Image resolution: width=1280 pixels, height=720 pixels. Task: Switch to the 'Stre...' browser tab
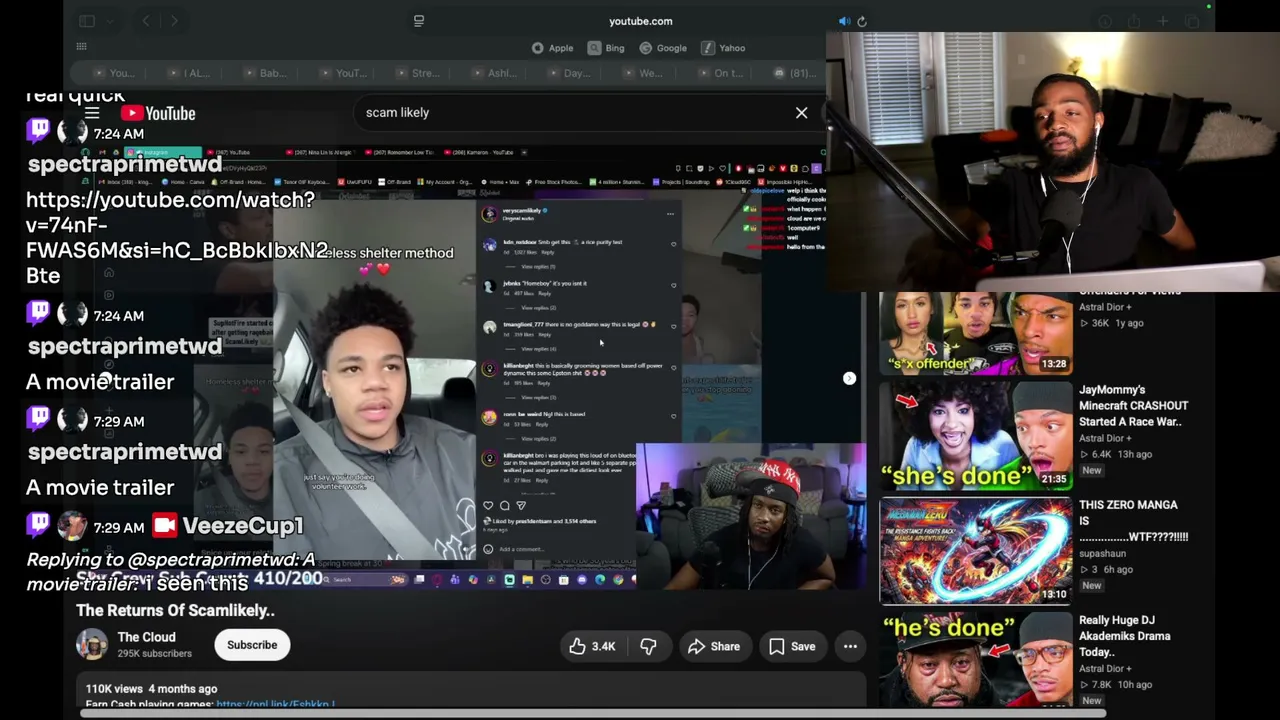coord(418,73)
